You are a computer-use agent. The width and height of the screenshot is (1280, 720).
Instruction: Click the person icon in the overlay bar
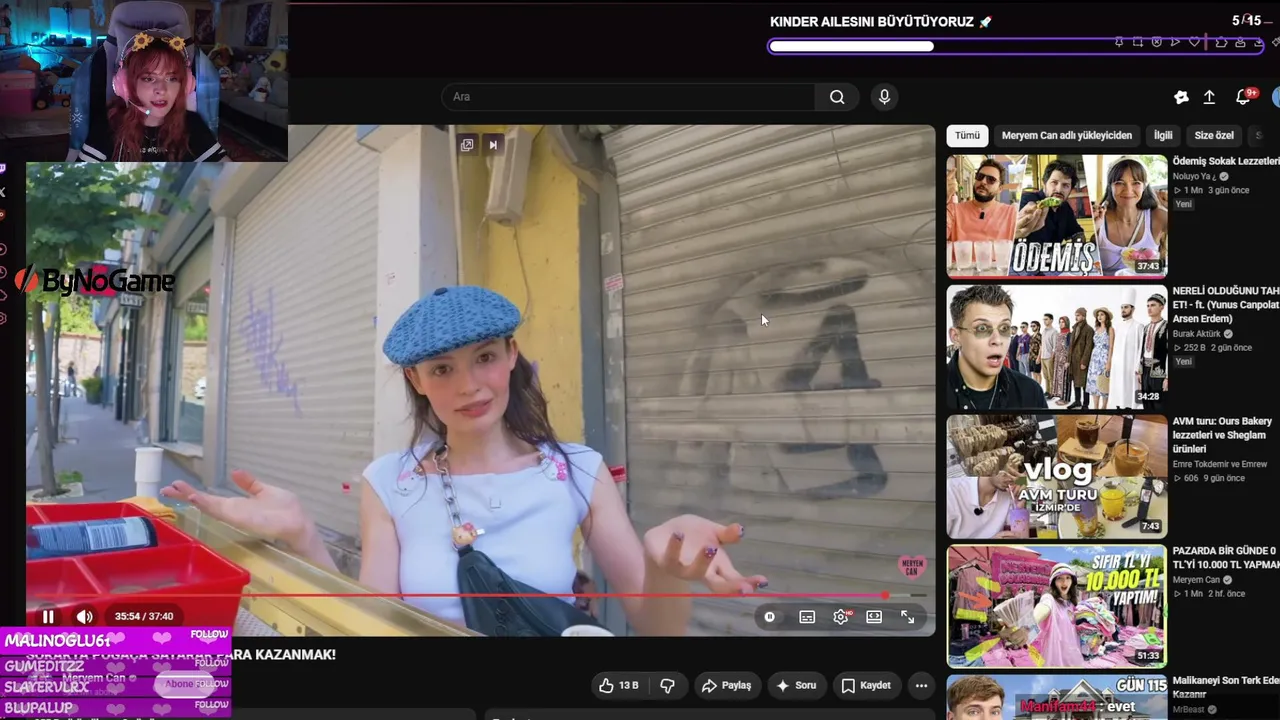pyautogui.click(x=1241, y=42)
